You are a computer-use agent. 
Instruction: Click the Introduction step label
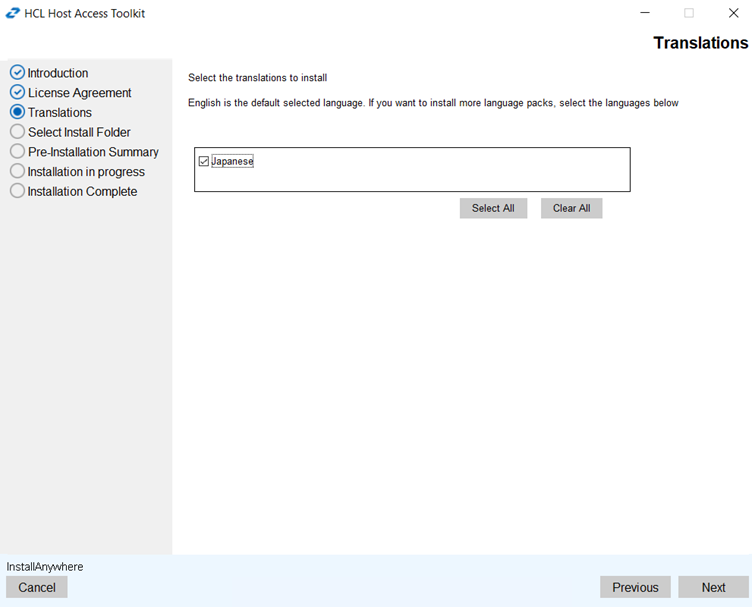click(x=58, y=73)
